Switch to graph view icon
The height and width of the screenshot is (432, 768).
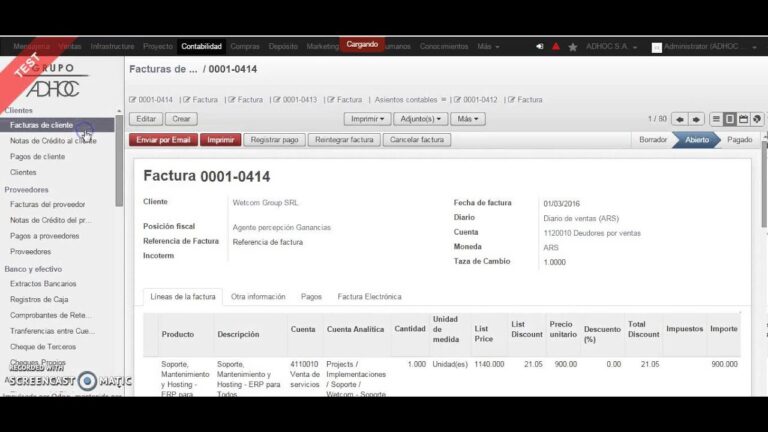tap(757, 119)
